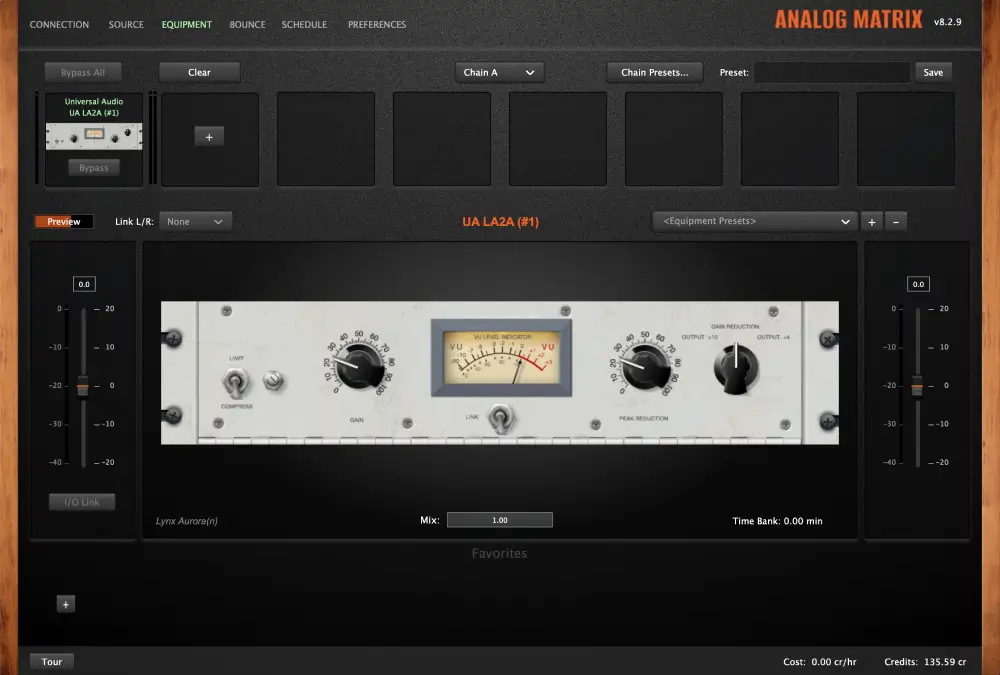1000x675 pixels.
Task: Click the Gain knob on LA2A
Action: tap(359, 368)
